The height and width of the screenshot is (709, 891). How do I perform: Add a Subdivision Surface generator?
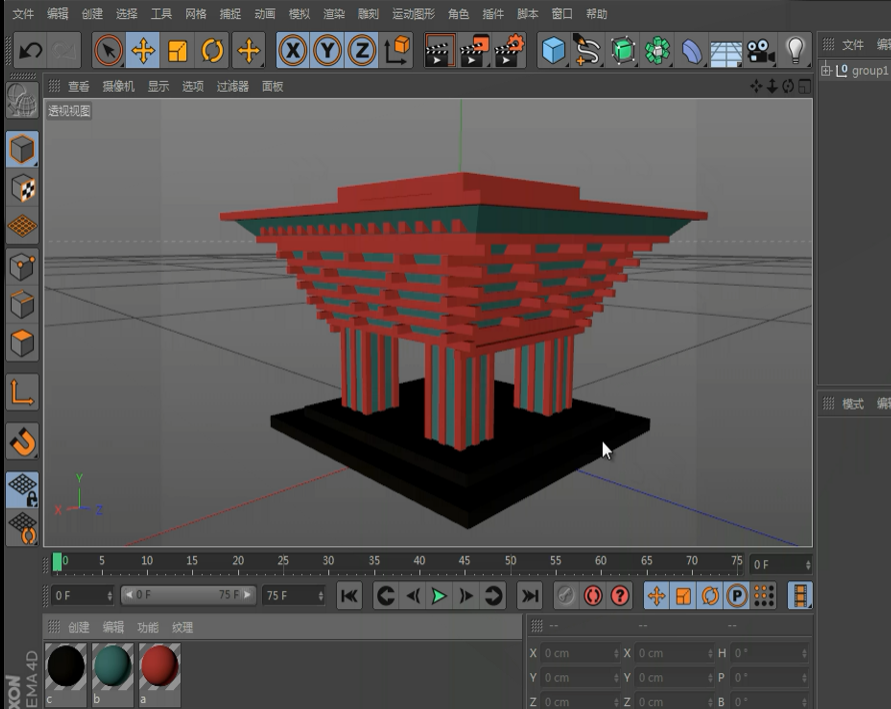(623, 51)
